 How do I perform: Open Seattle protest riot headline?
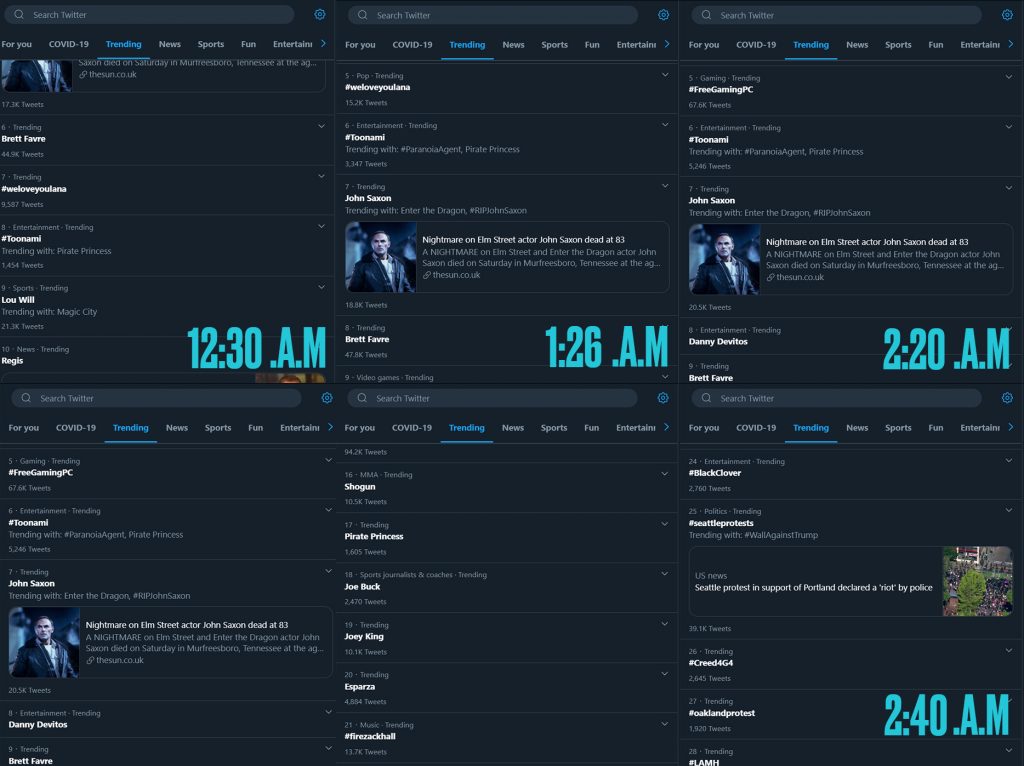click(813, 588)
